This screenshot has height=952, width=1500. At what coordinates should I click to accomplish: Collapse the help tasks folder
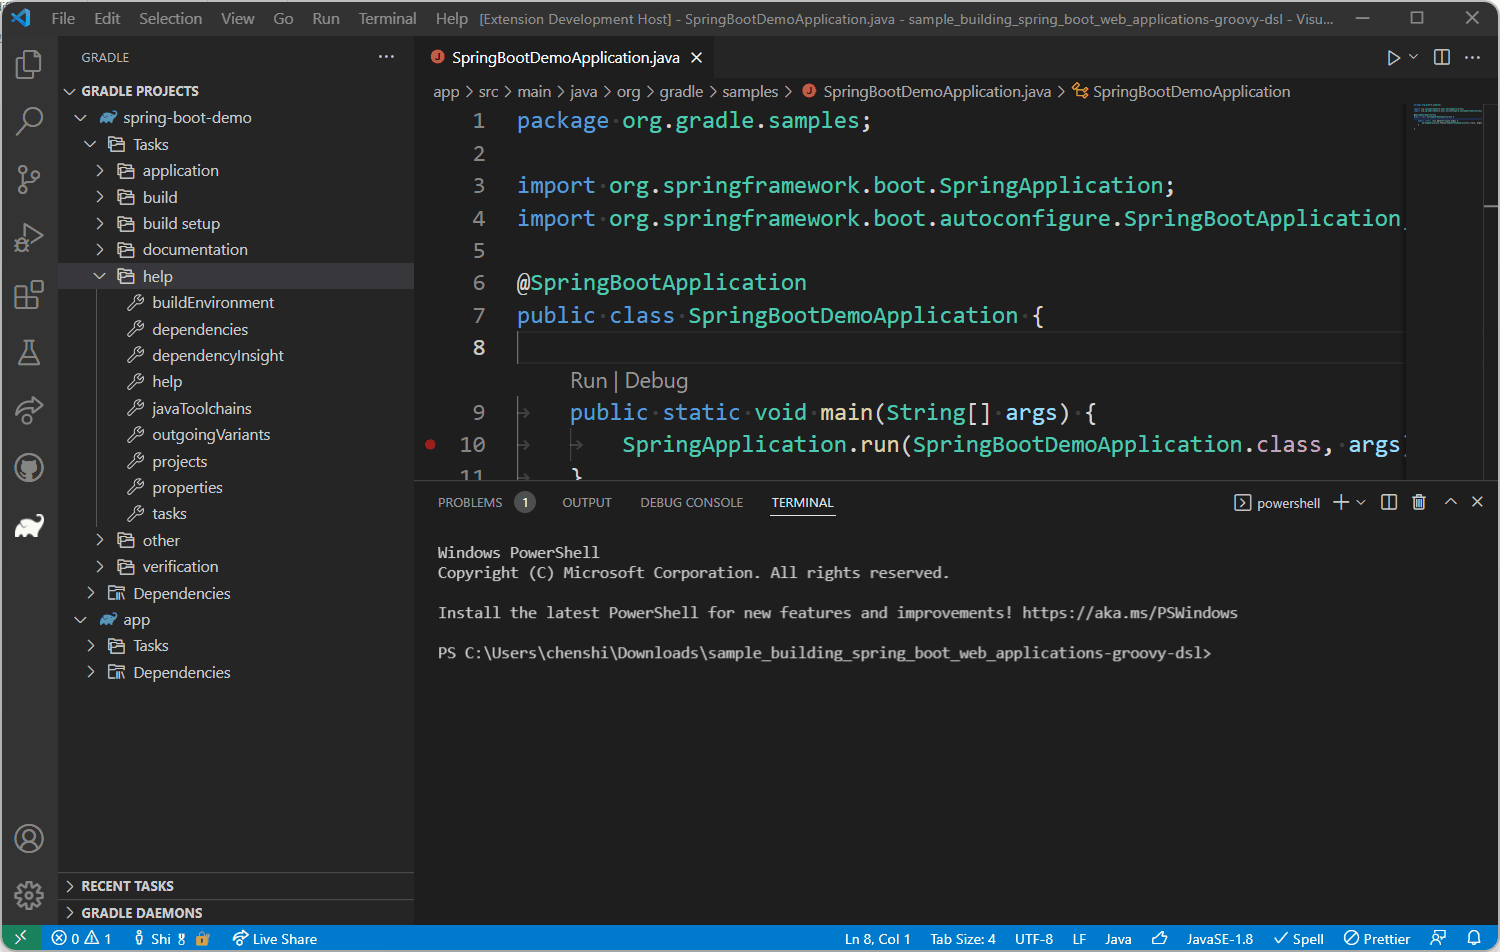click(x=99, y=275)
